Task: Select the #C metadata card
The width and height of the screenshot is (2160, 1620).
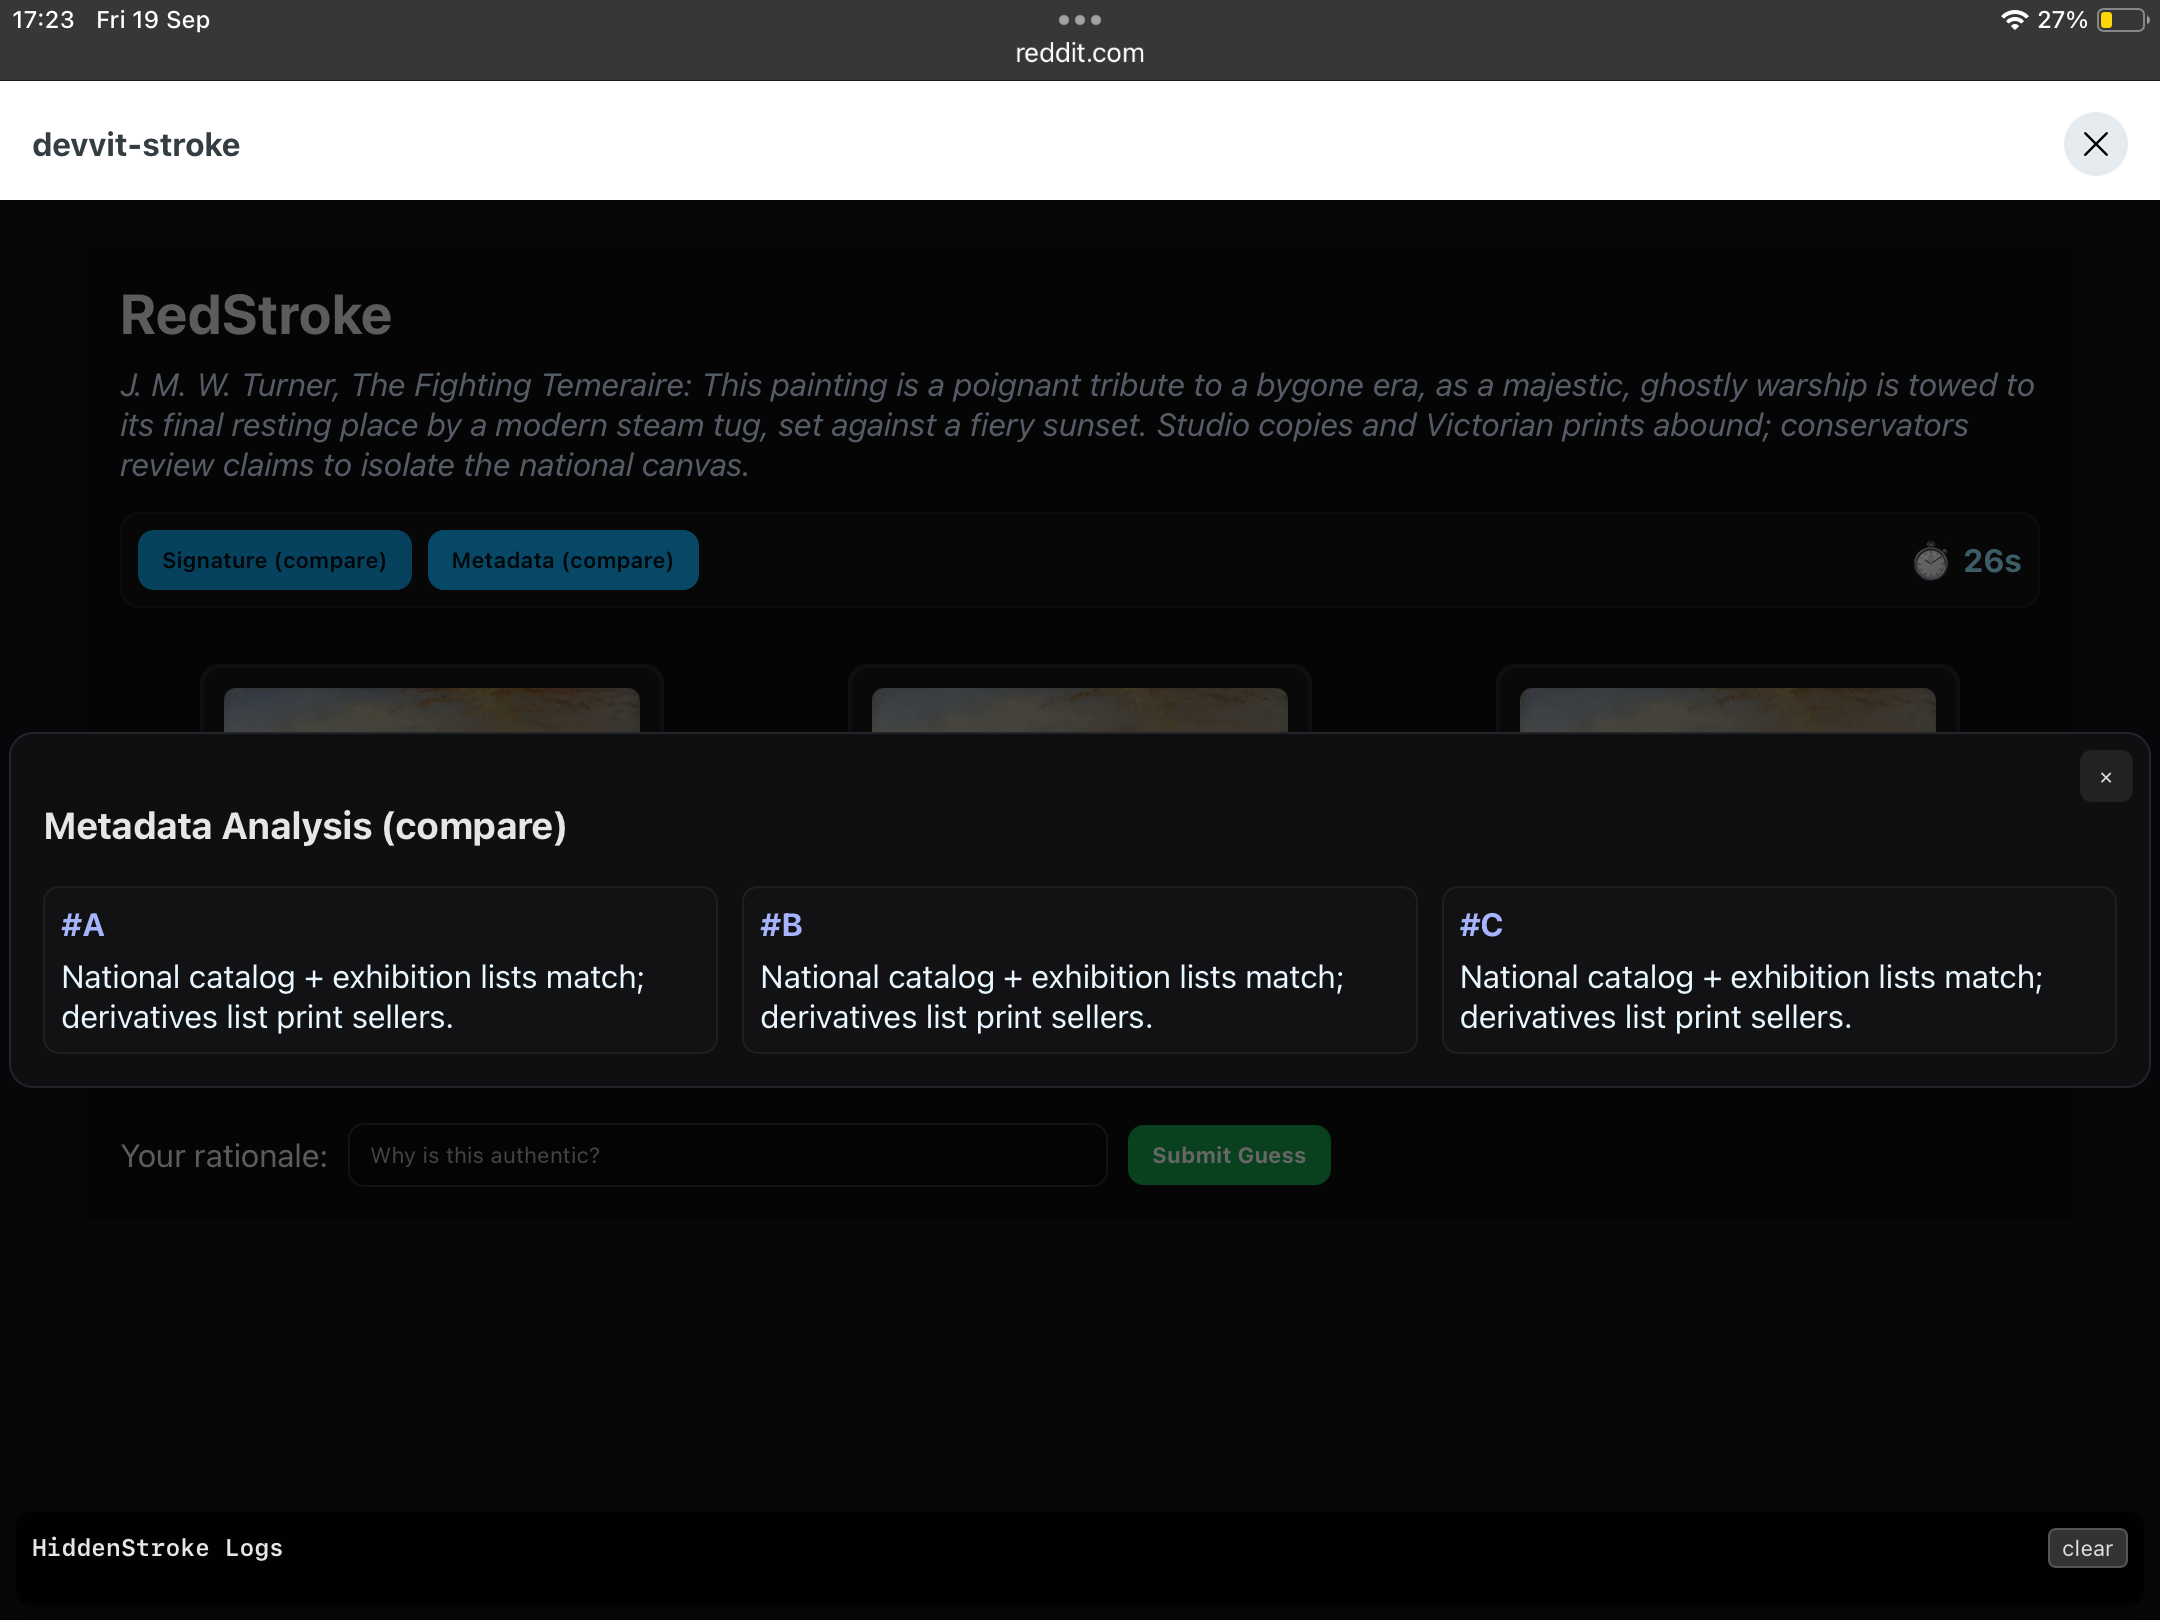Action: [x=1778, y=969]
